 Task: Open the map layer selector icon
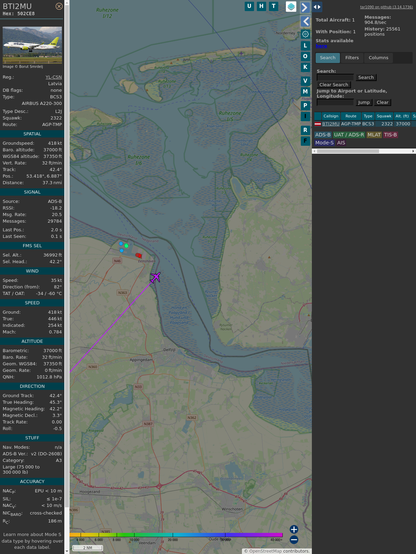[x=291, y=6]
